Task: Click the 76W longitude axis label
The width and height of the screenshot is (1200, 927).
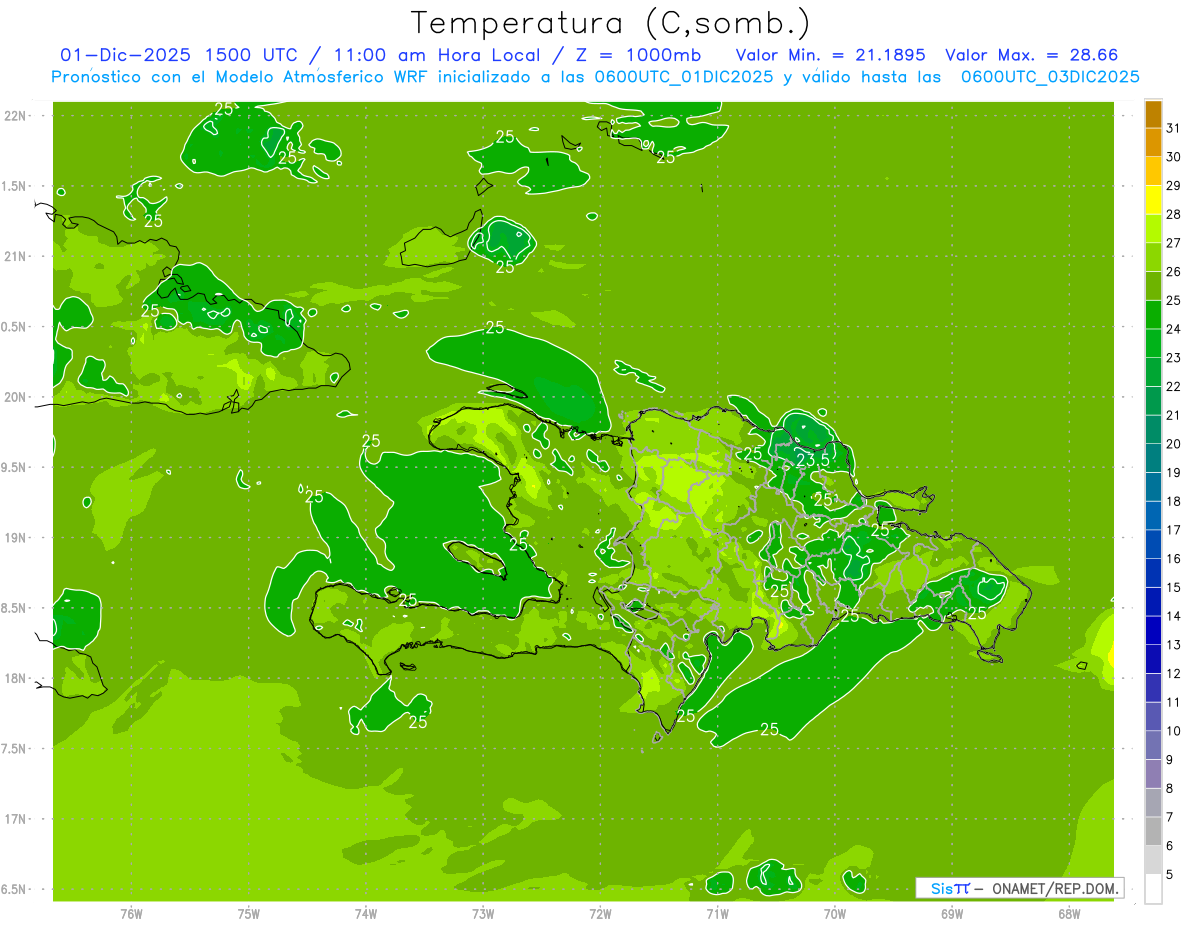Action: (131, 912)
